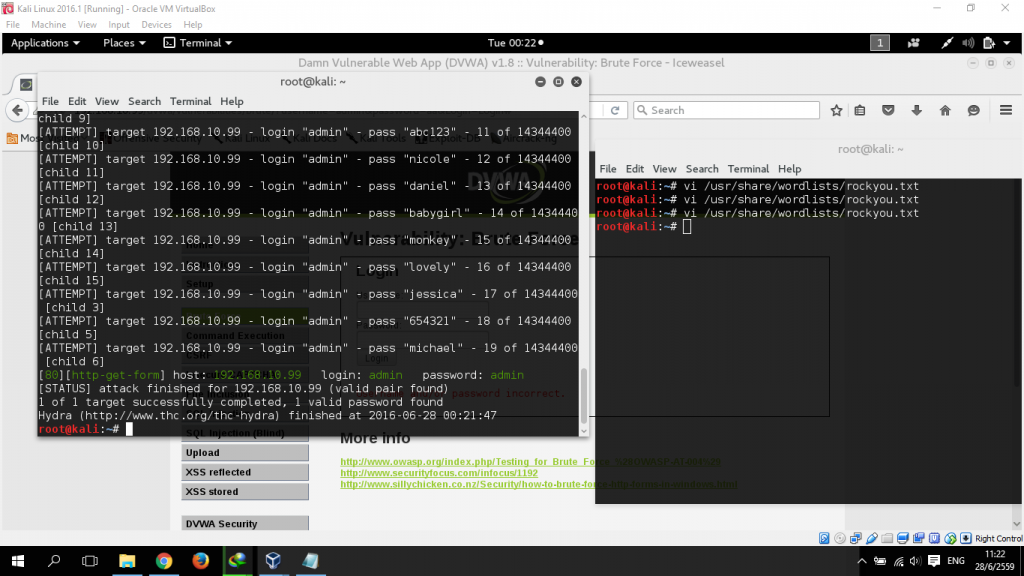Navigate to home page in Iceweasel
This screenshot has width=1024, height=576.
pyautogui.click(x=943, y=111)
